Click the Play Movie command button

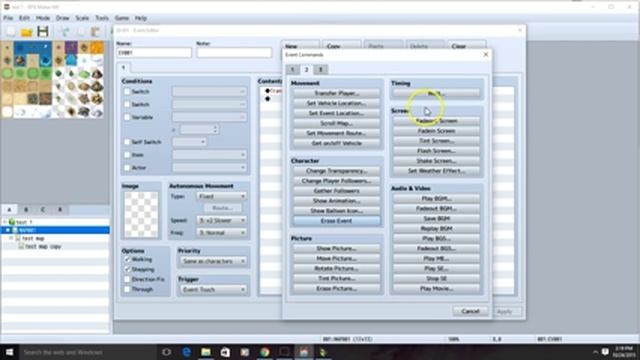click(436, 289)
